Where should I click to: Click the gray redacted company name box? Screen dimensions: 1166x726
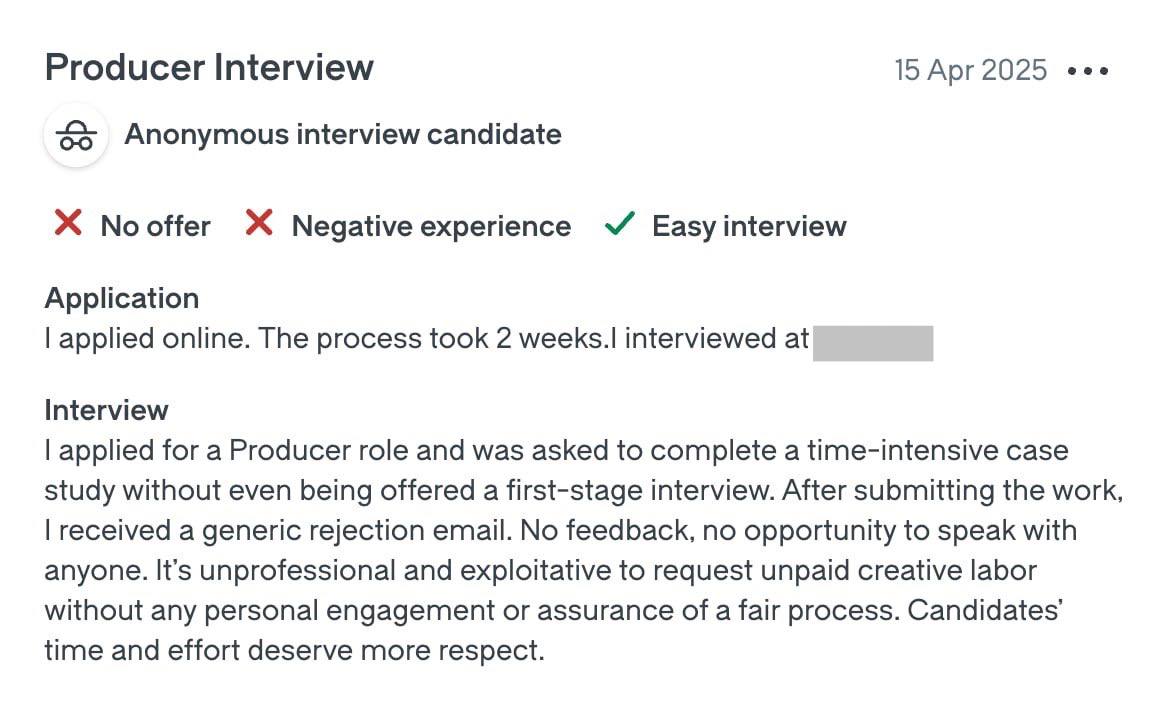tap(872, 340)
